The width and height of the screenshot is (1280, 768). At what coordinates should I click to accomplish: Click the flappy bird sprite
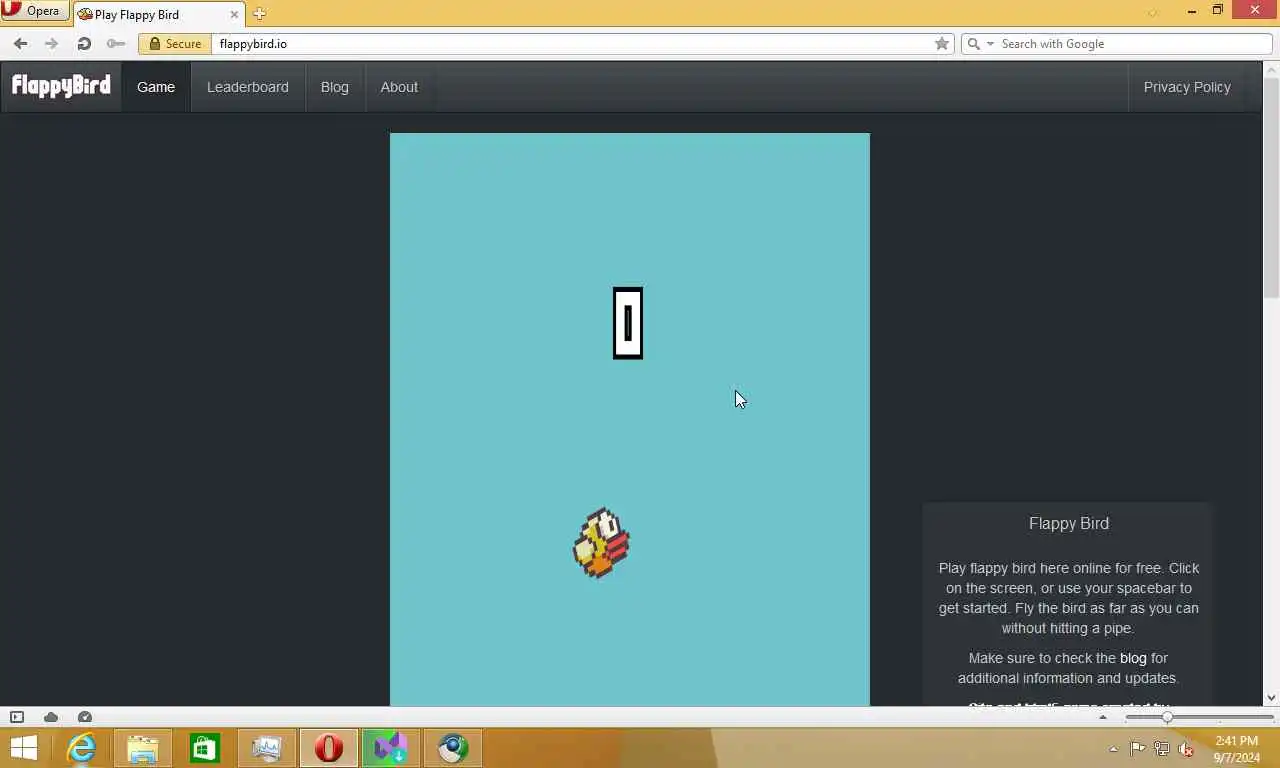pyautogui.click(x=601, y=543)
